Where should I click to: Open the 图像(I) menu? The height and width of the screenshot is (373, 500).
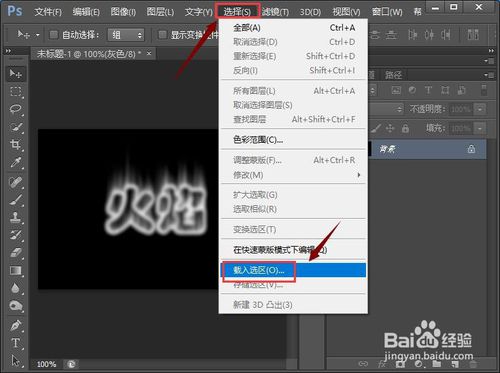[x=123, y=12]
